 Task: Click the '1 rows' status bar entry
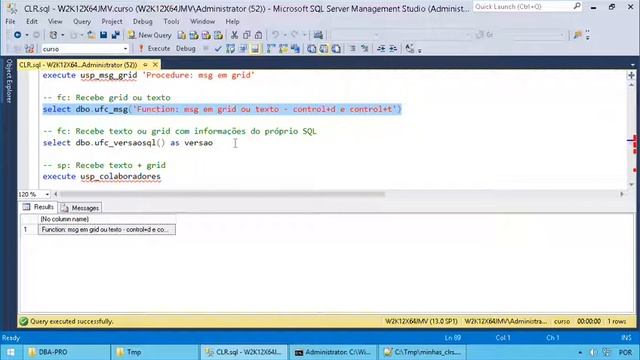[x=617, y=322]
